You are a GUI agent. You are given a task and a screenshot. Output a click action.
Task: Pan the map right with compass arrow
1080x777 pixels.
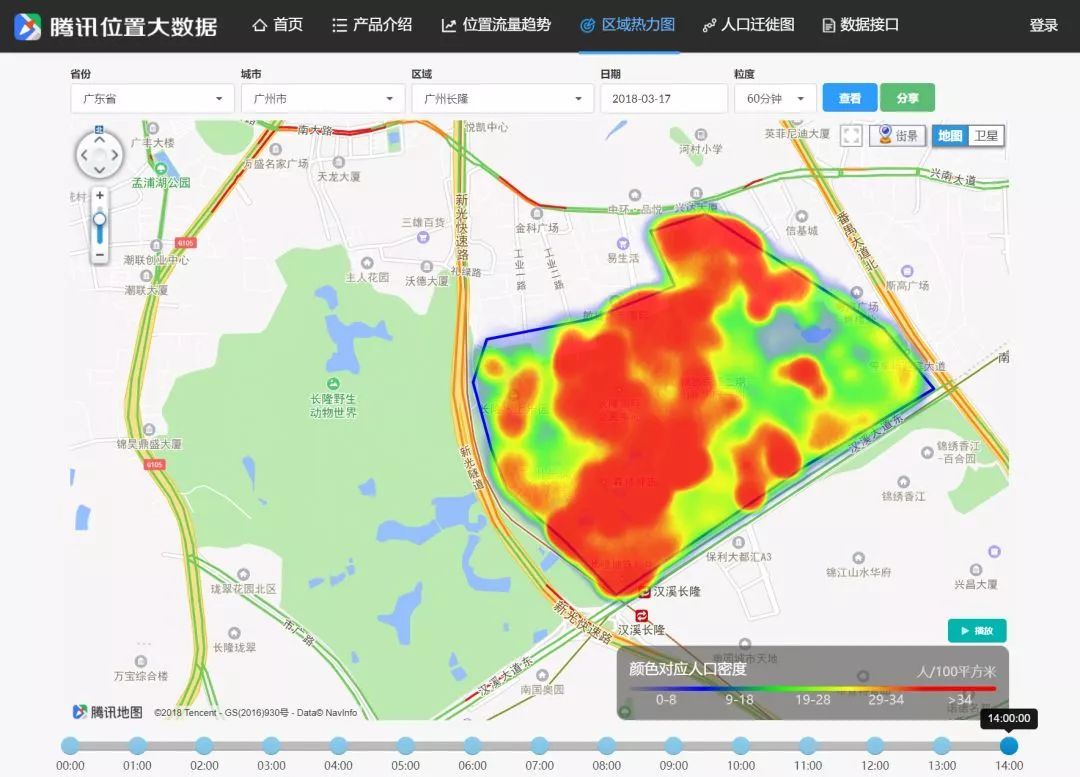[x=116, y=155]
